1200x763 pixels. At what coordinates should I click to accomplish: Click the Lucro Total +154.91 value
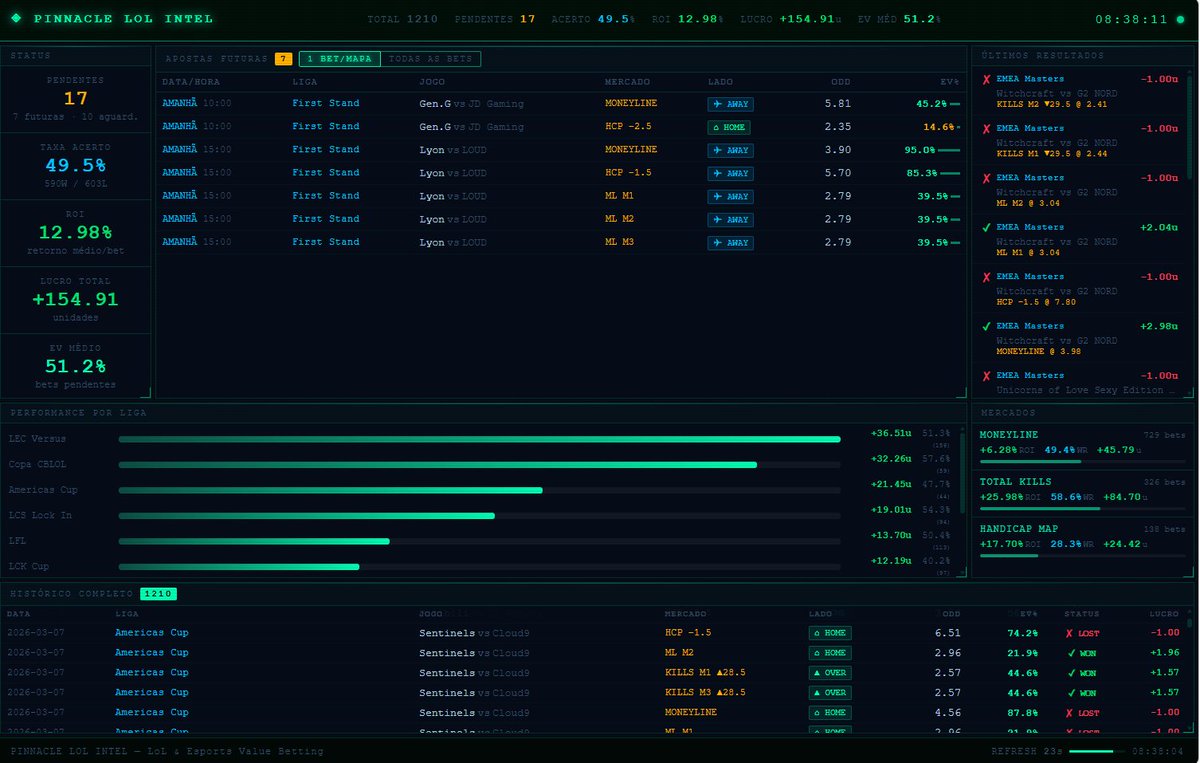(x=75, y=299)
